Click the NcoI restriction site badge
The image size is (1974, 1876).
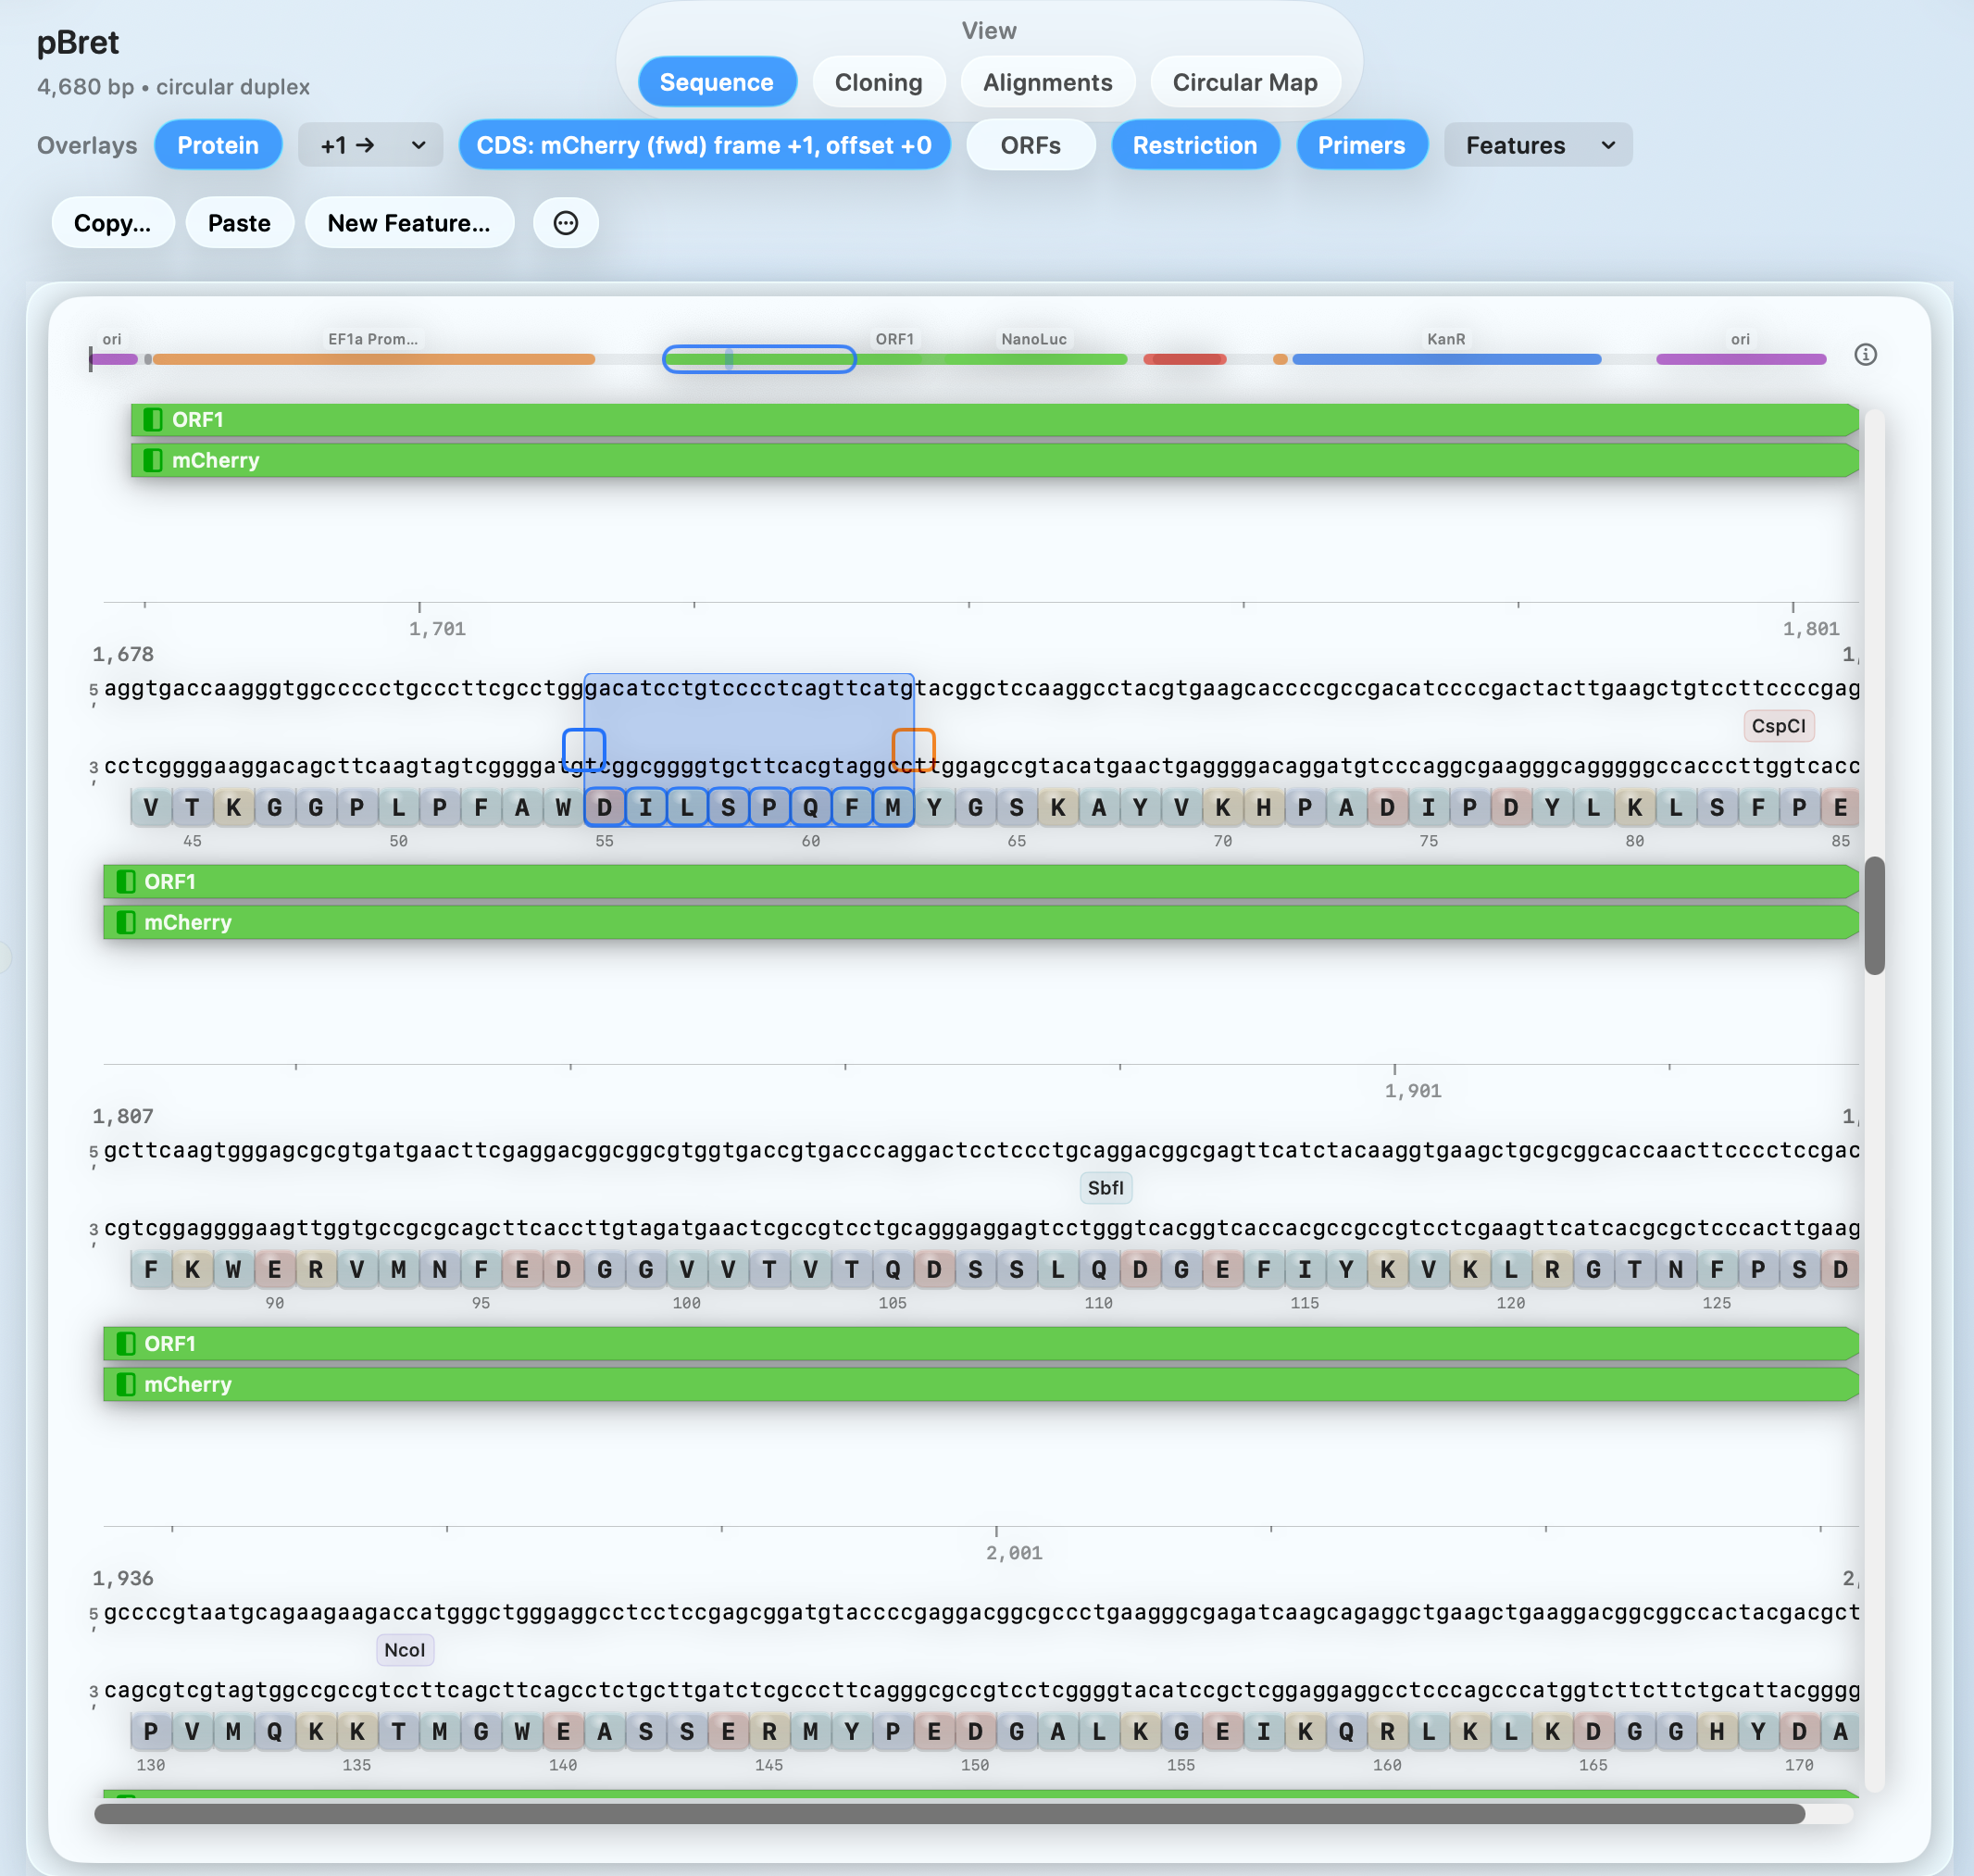point(404,1650)
